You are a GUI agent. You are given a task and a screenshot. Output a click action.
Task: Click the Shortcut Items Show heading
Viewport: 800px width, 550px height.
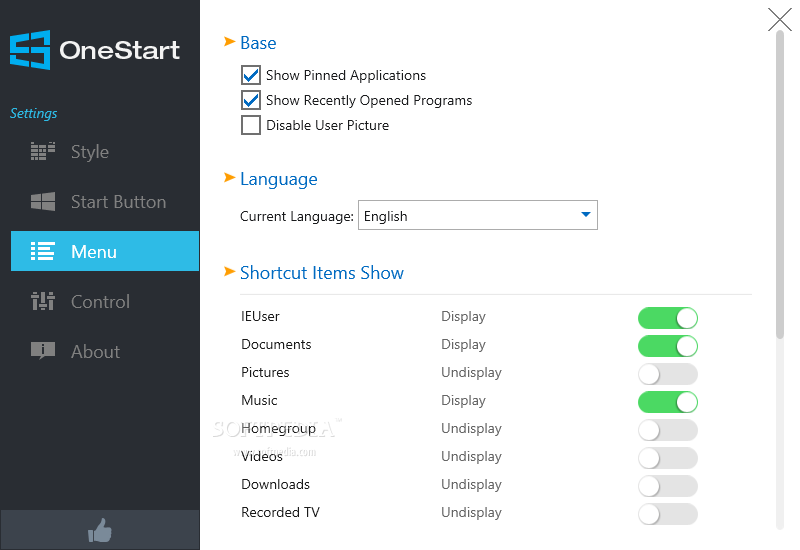(322, 273)
